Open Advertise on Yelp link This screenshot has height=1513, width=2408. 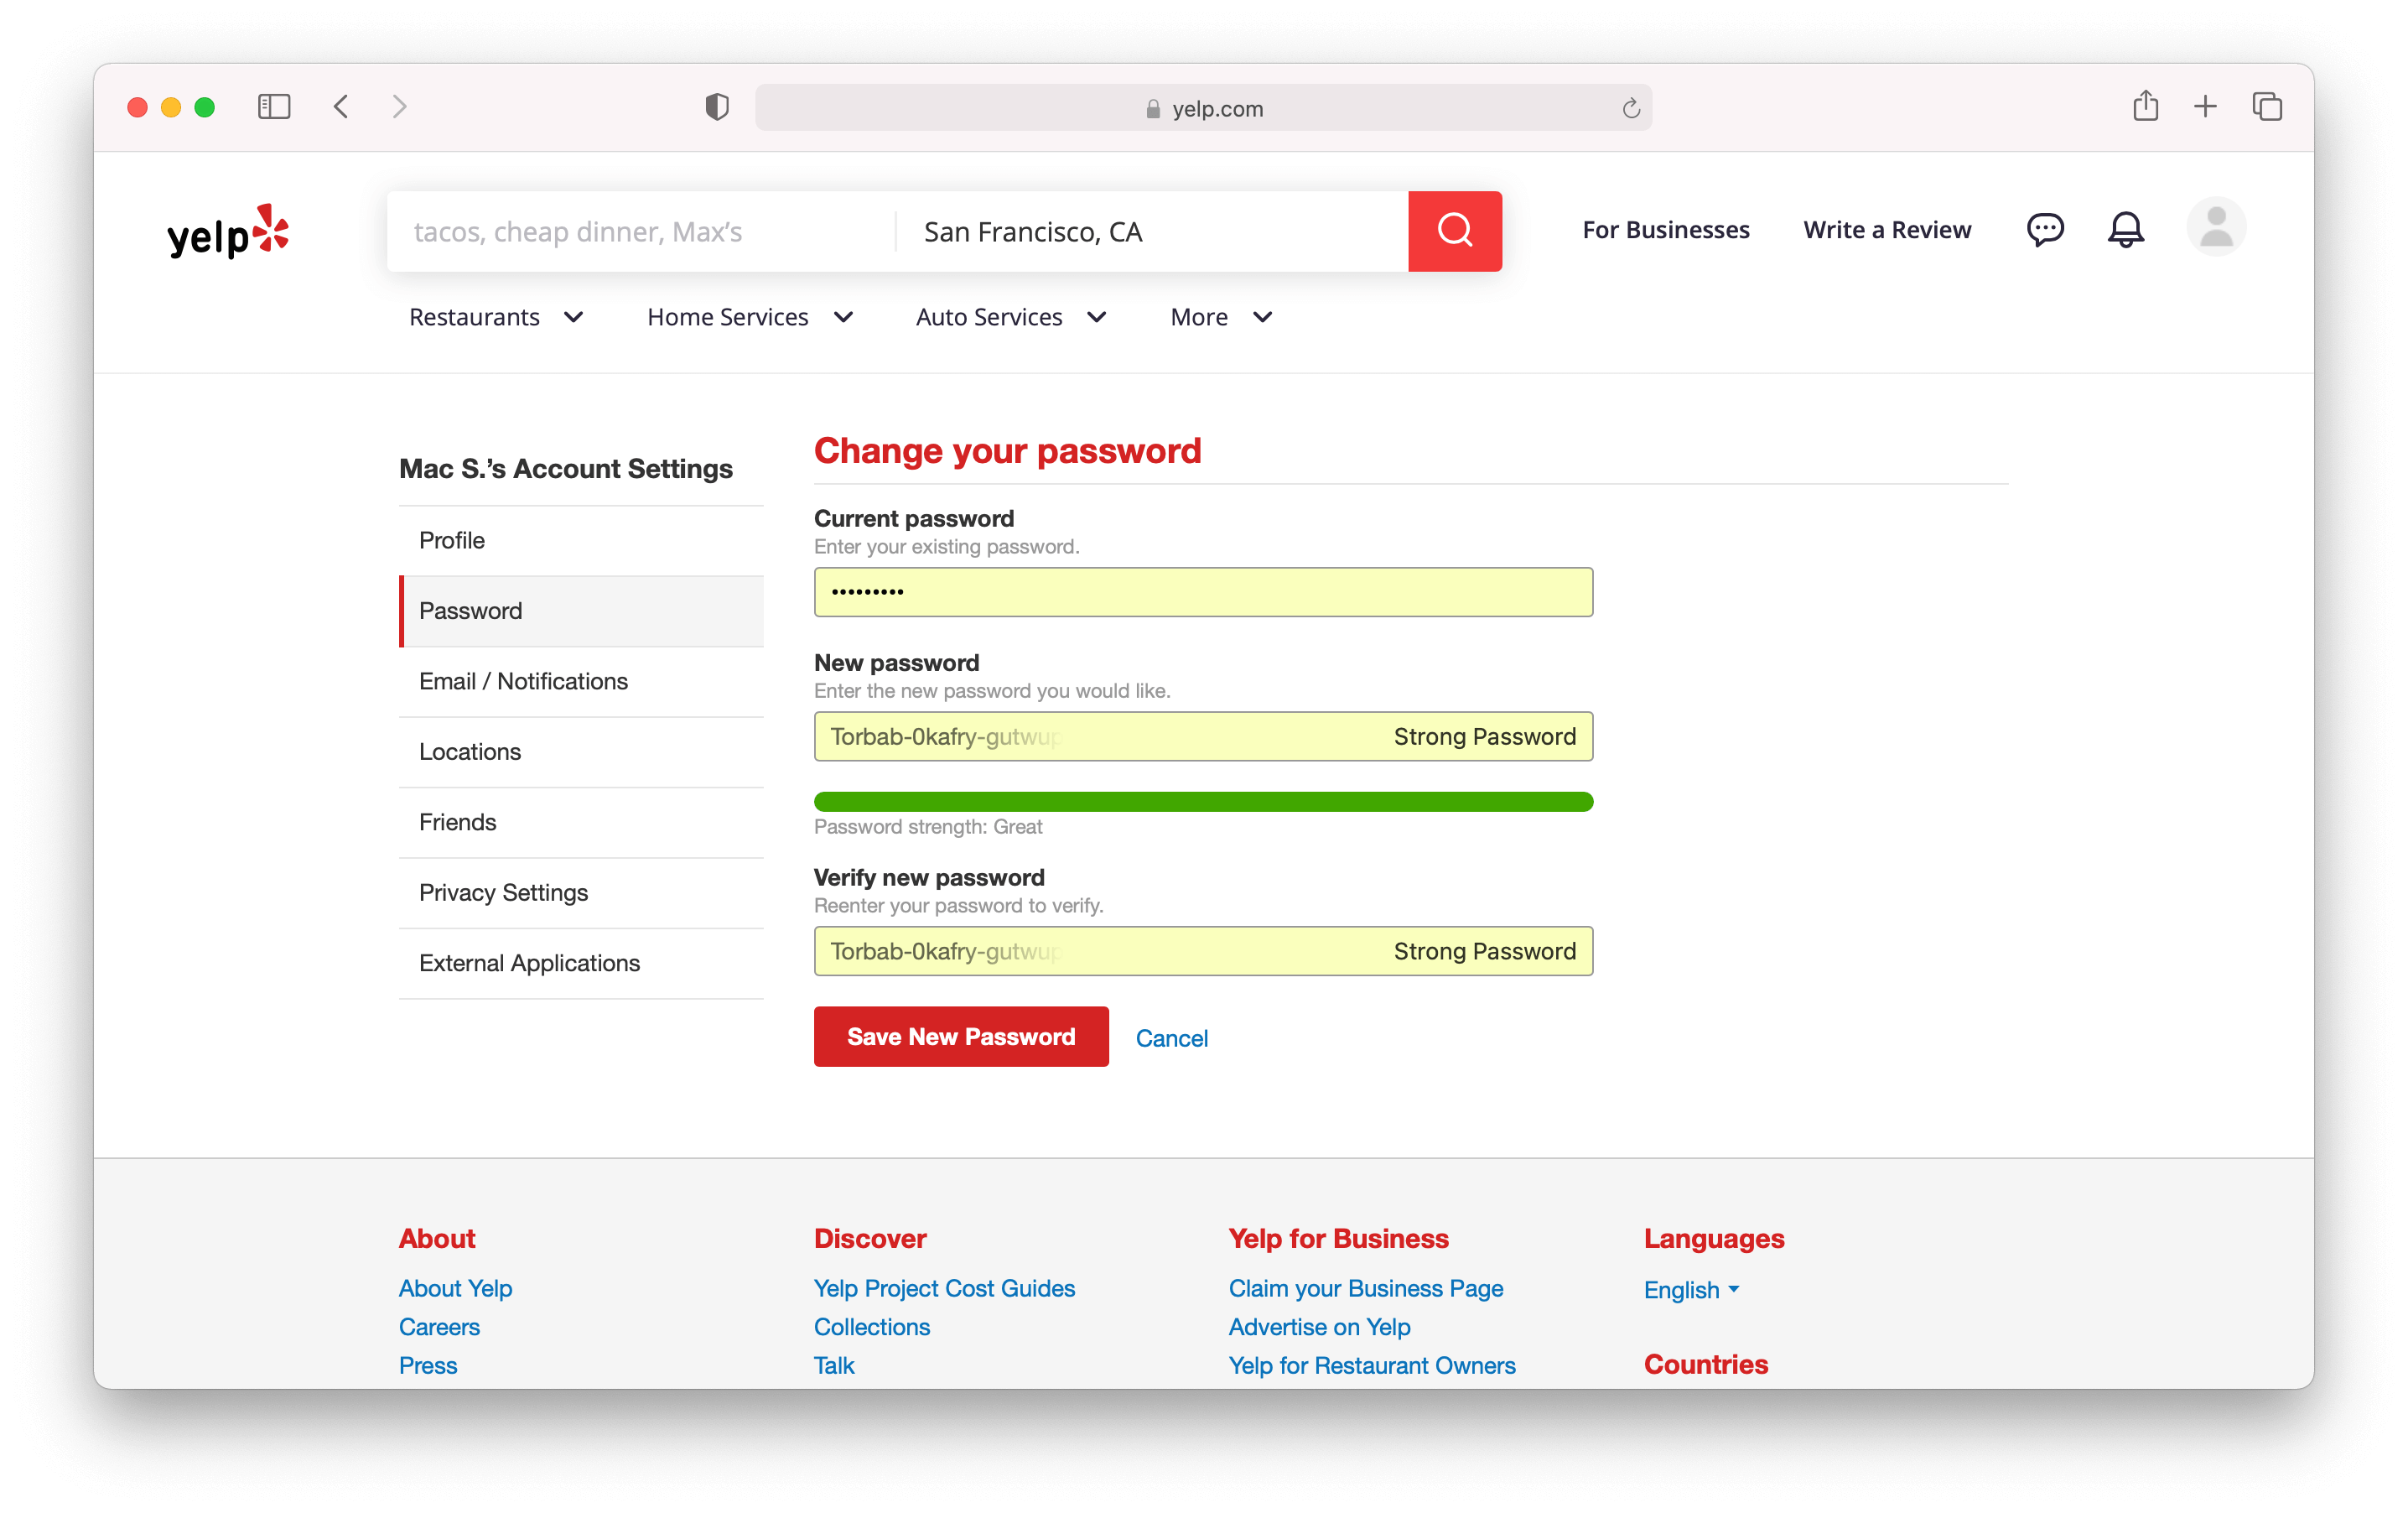click(x=1320, y=1327)
